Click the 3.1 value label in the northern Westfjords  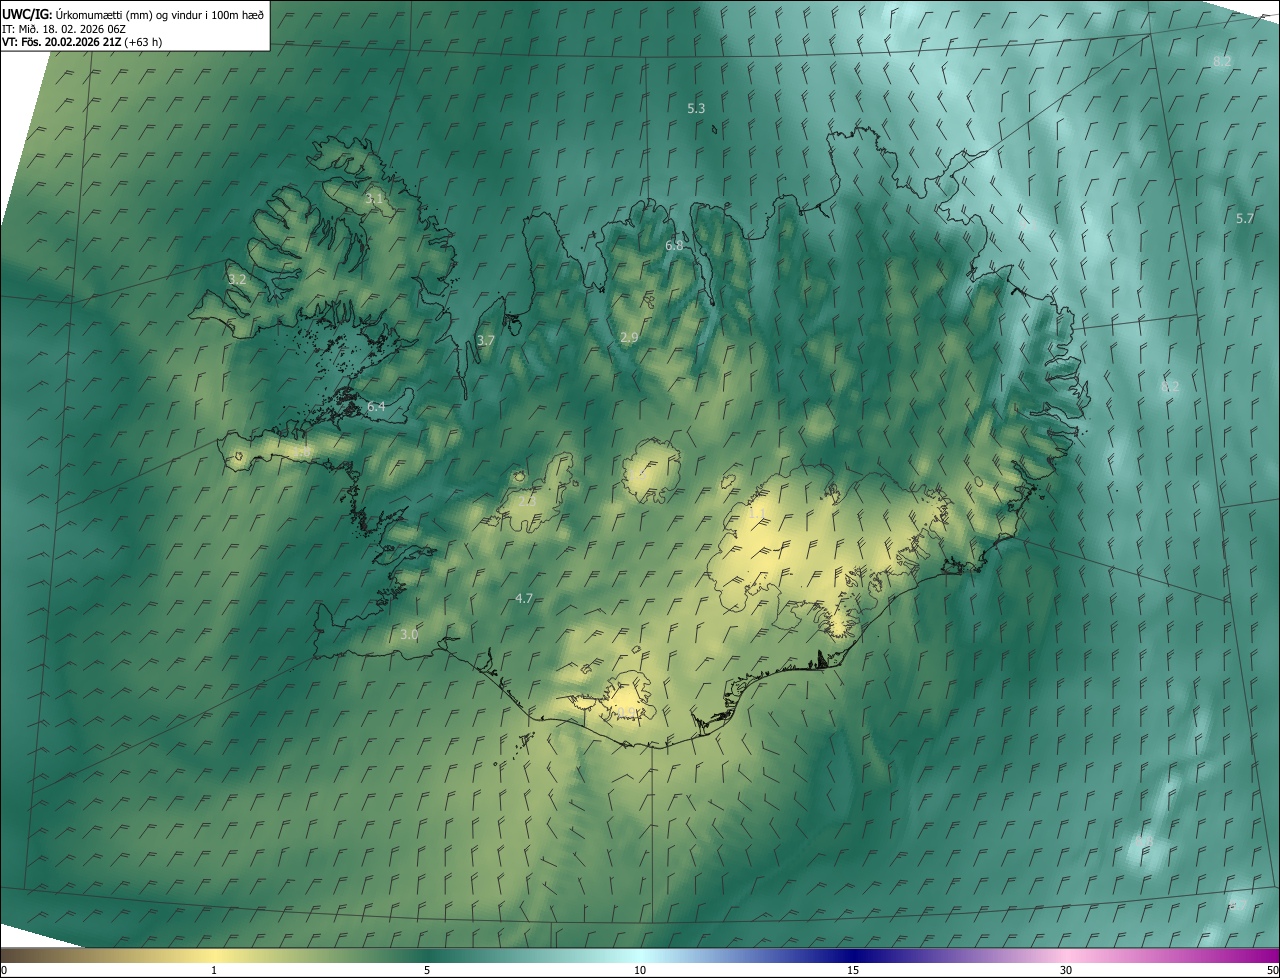374,199
